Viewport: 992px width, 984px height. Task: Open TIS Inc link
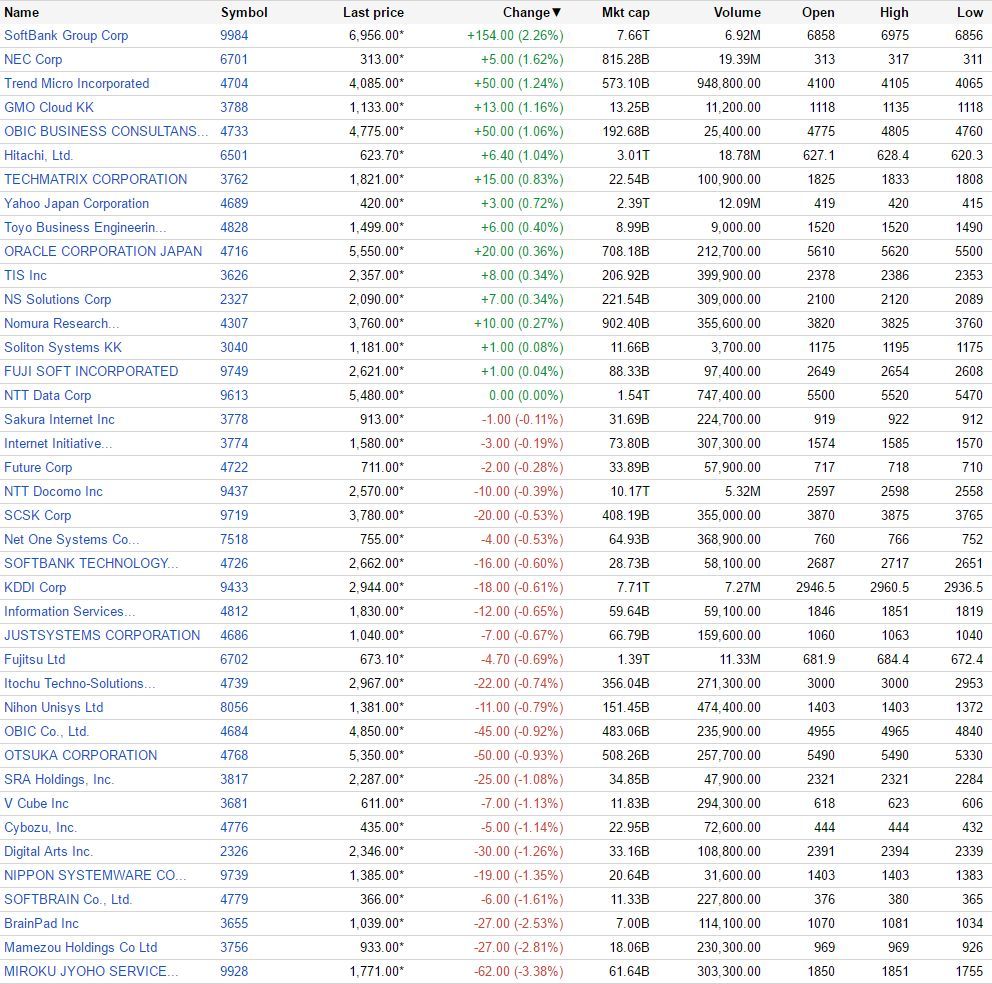click(x=25, y=275)
